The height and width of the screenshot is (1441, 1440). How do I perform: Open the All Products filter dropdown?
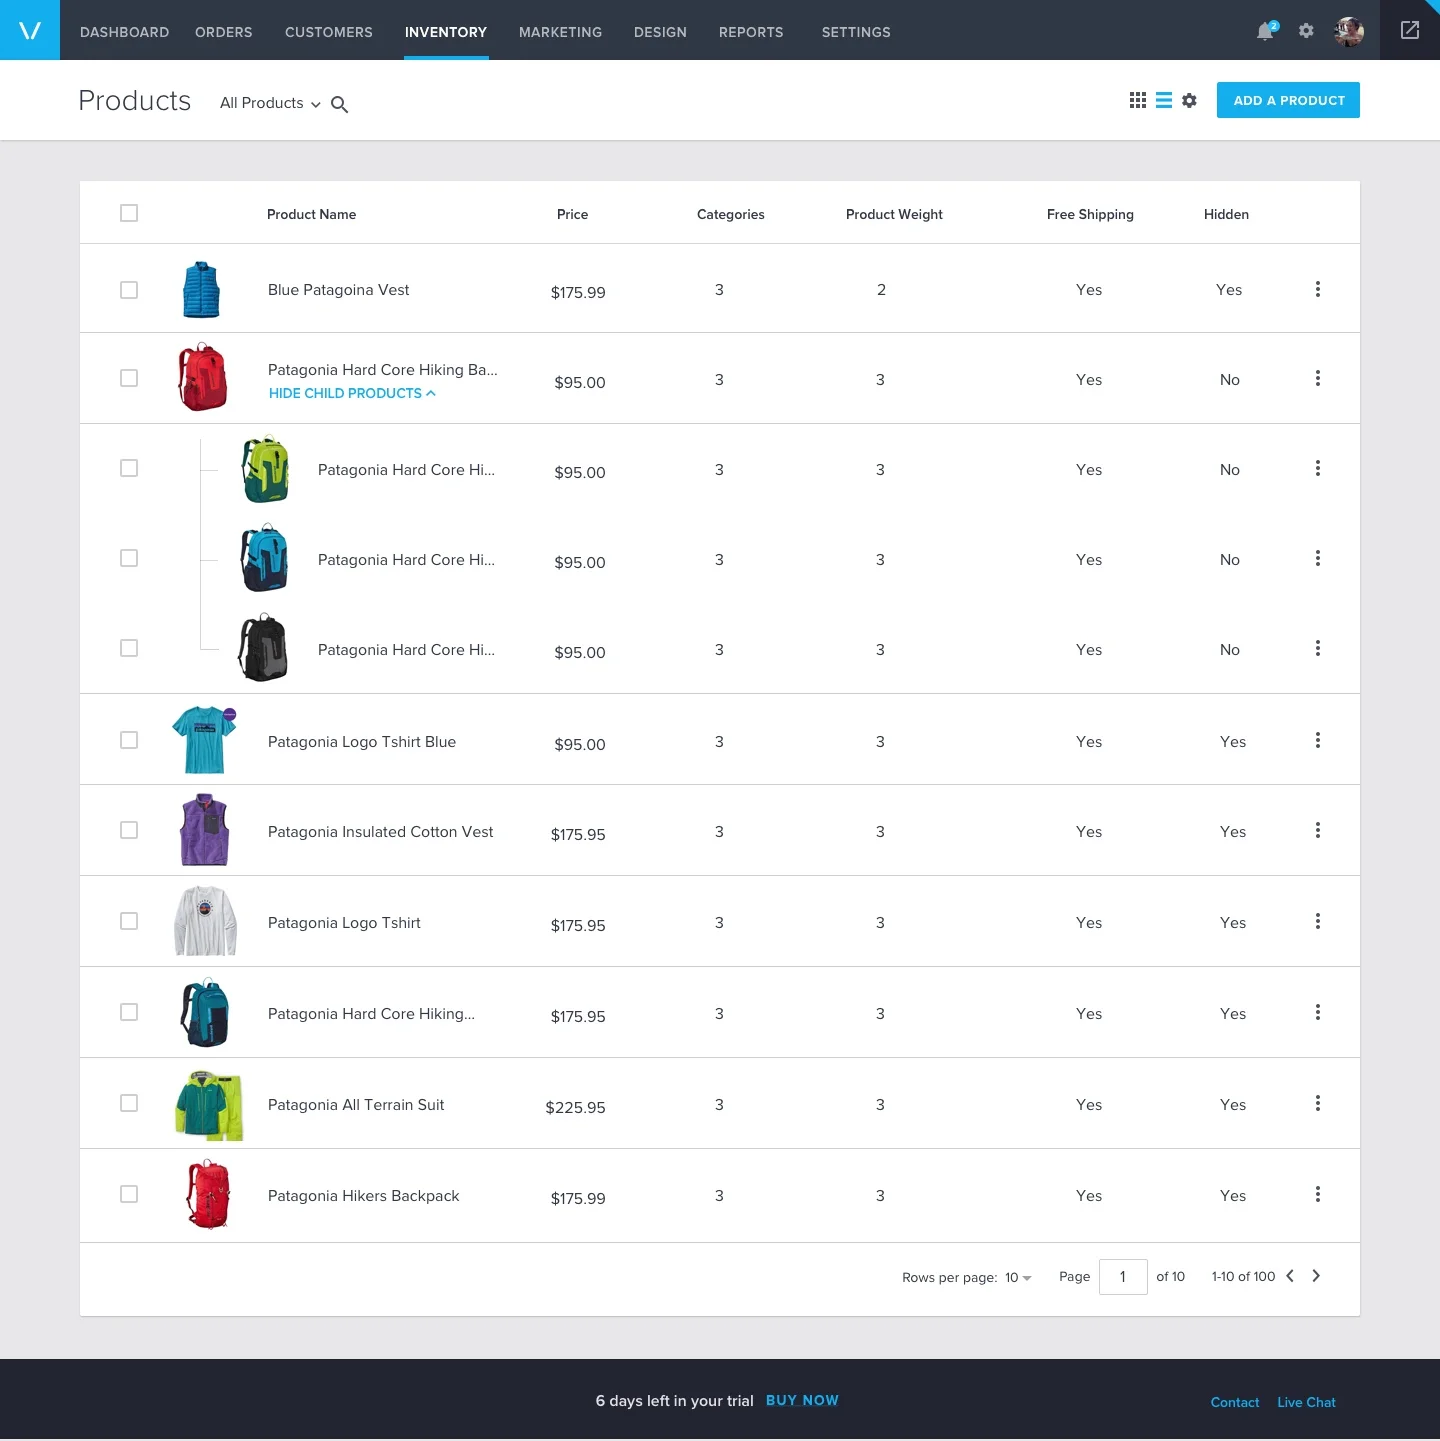[270, 103]
